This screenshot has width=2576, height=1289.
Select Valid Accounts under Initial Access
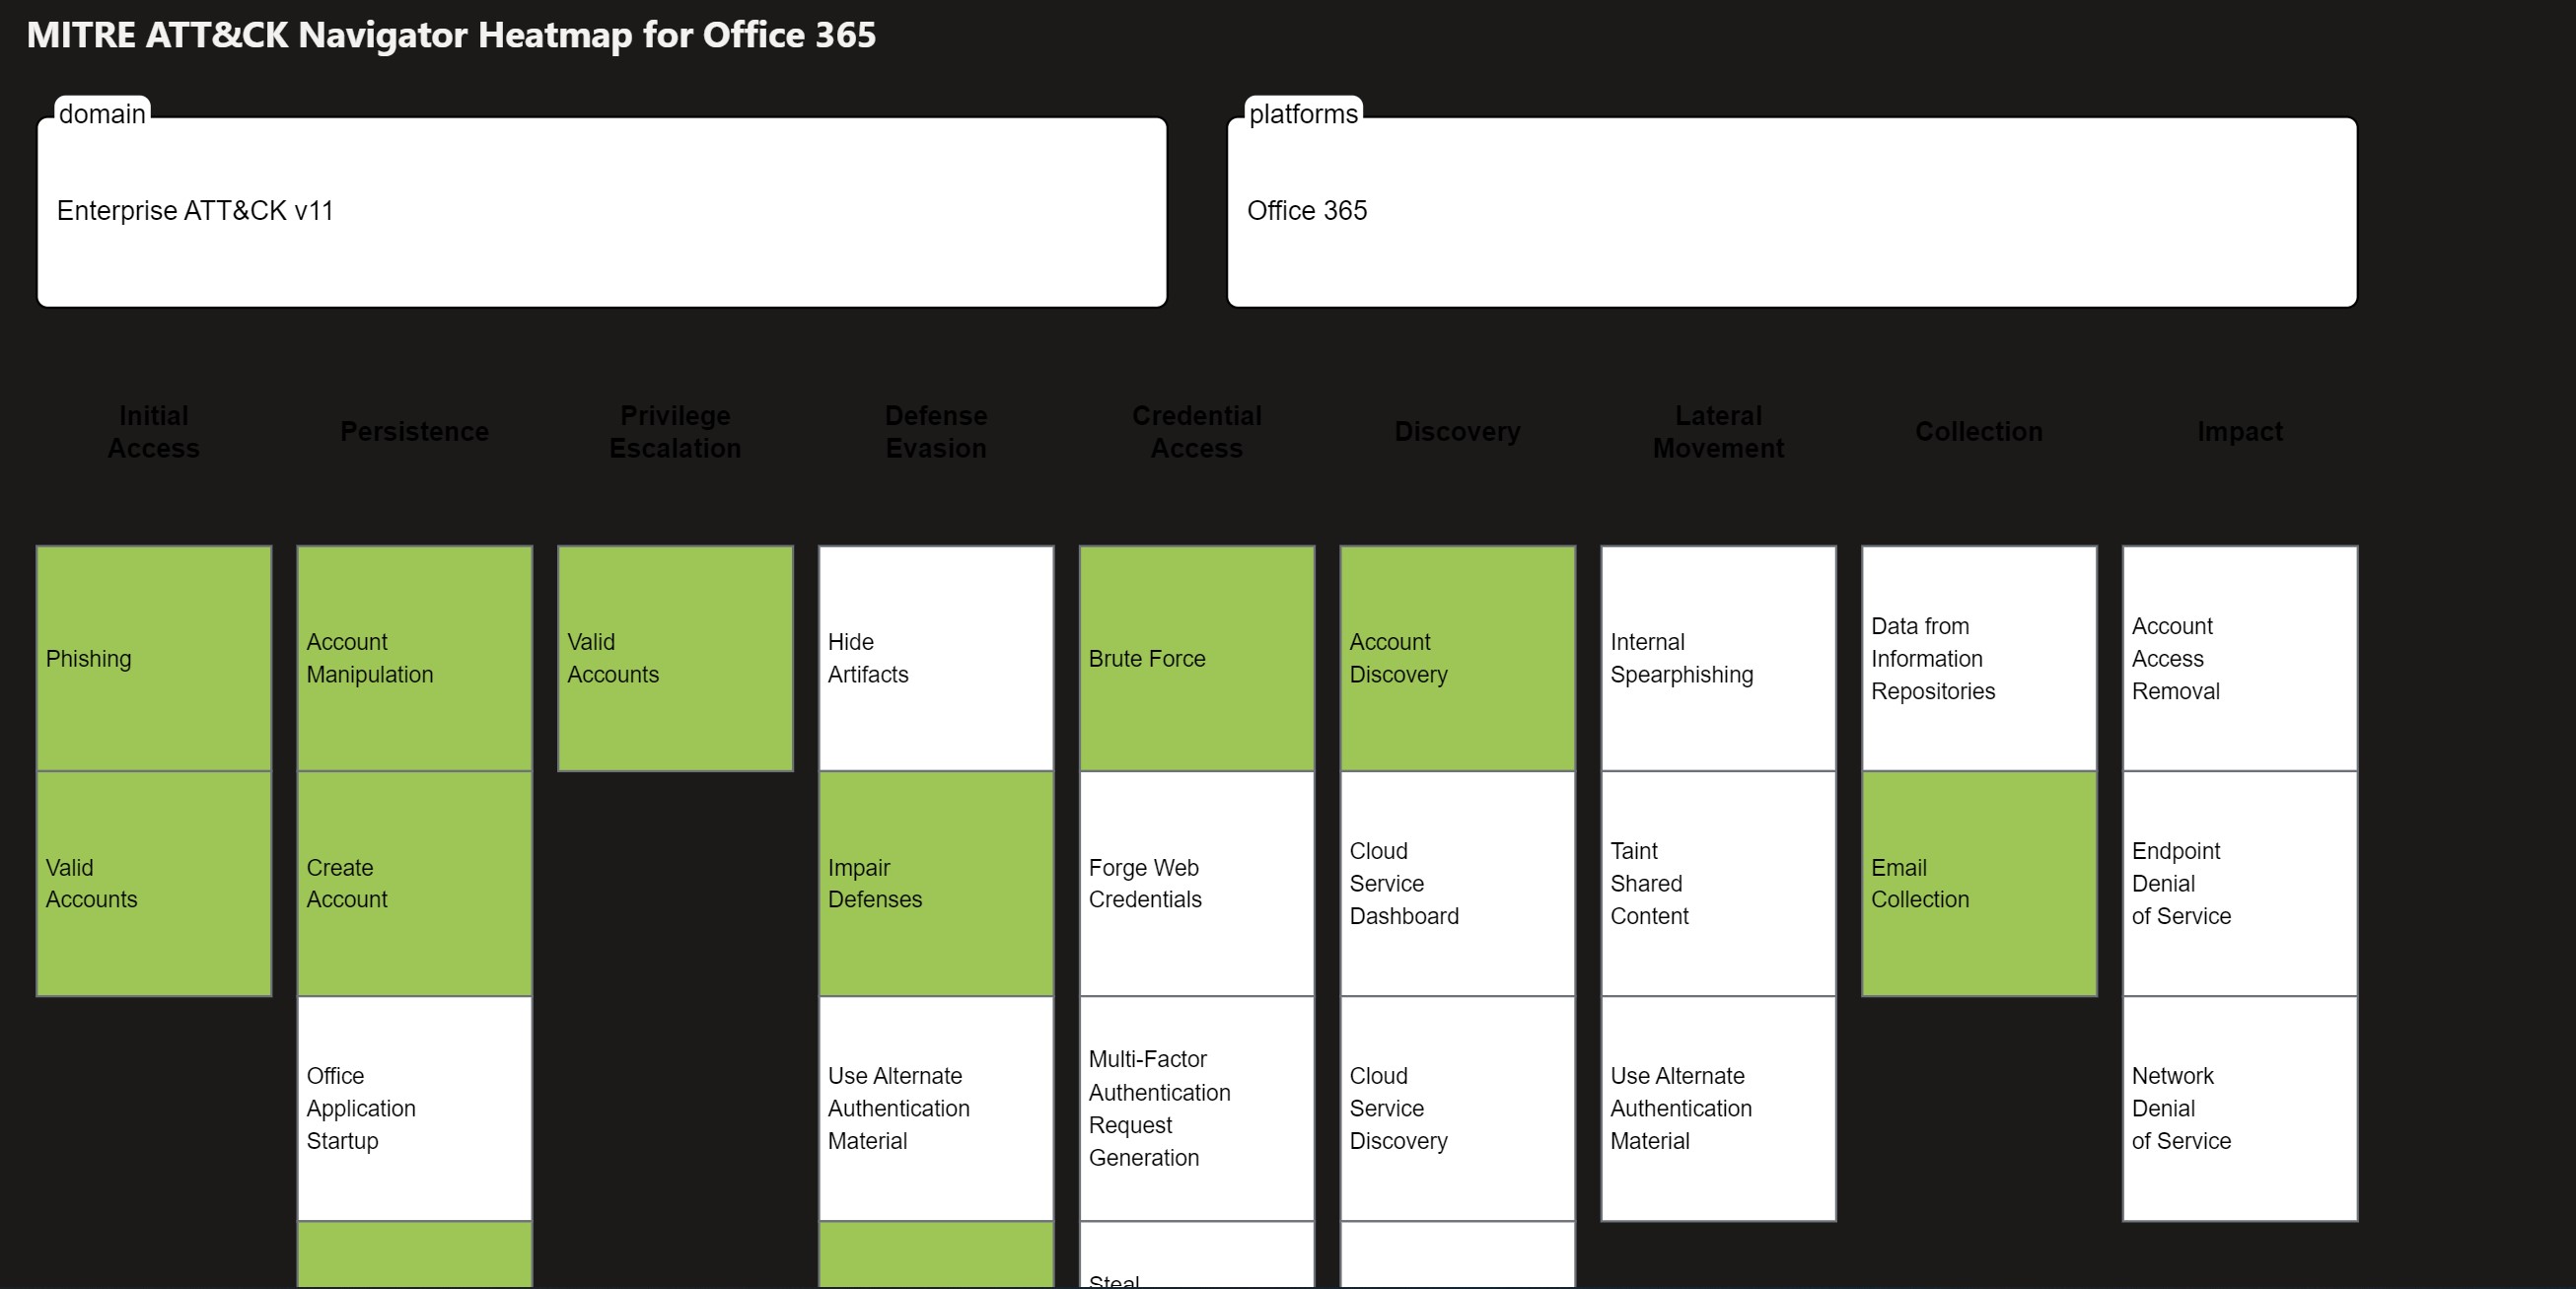154,884
